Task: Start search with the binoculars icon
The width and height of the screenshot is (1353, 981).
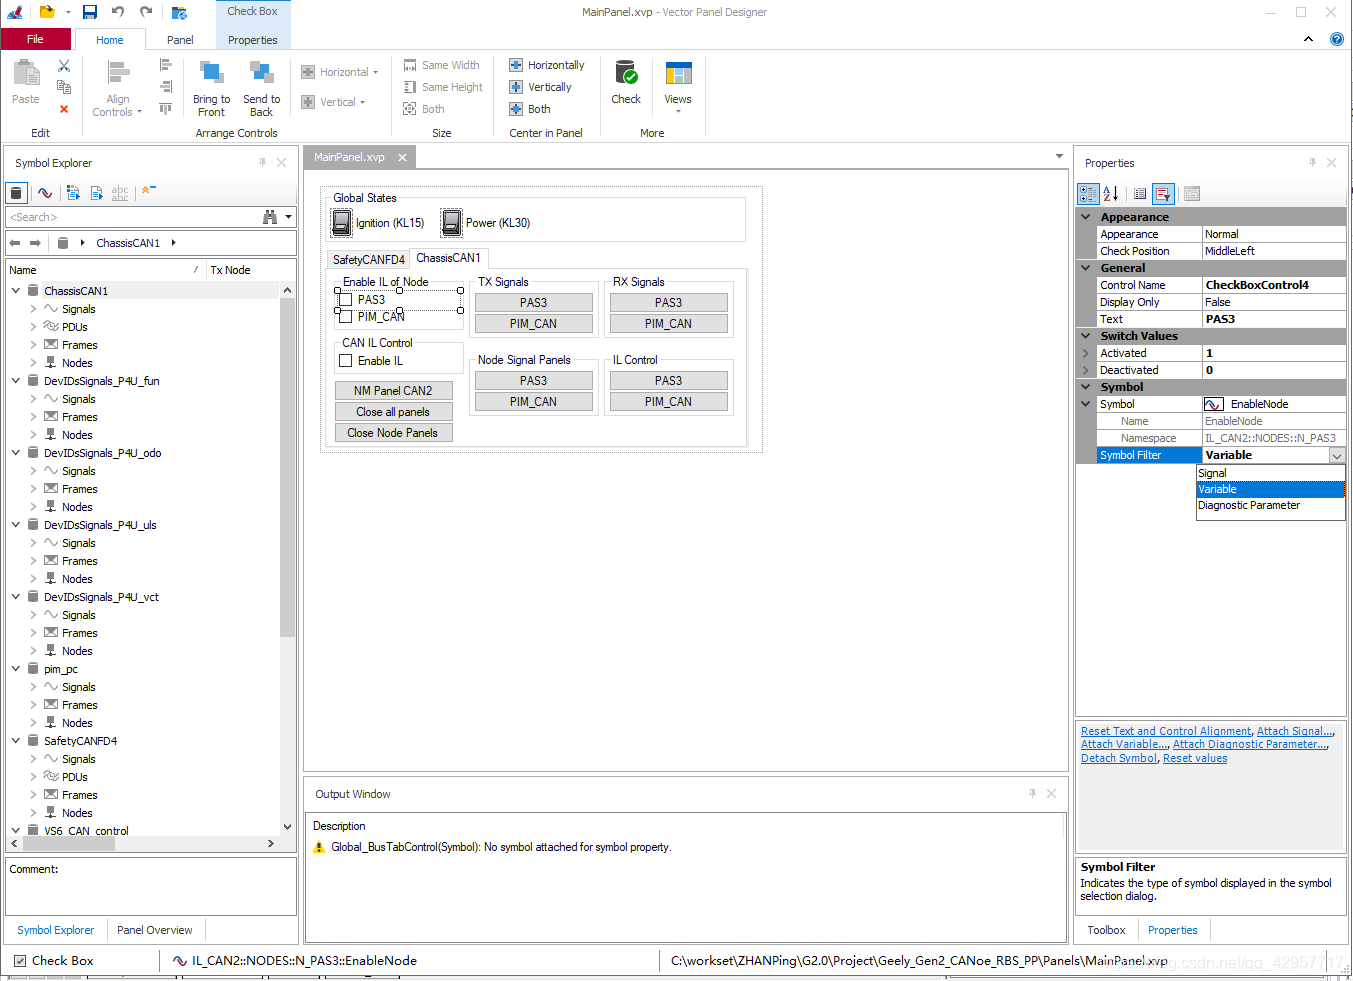Action: coord(270,217)
